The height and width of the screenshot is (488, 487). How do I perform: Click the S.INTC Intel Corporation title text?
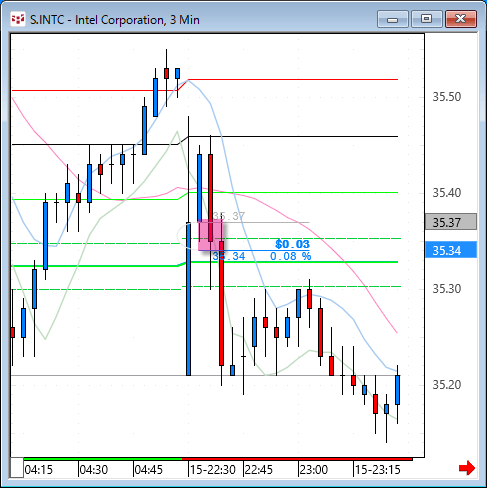[115, 20]
